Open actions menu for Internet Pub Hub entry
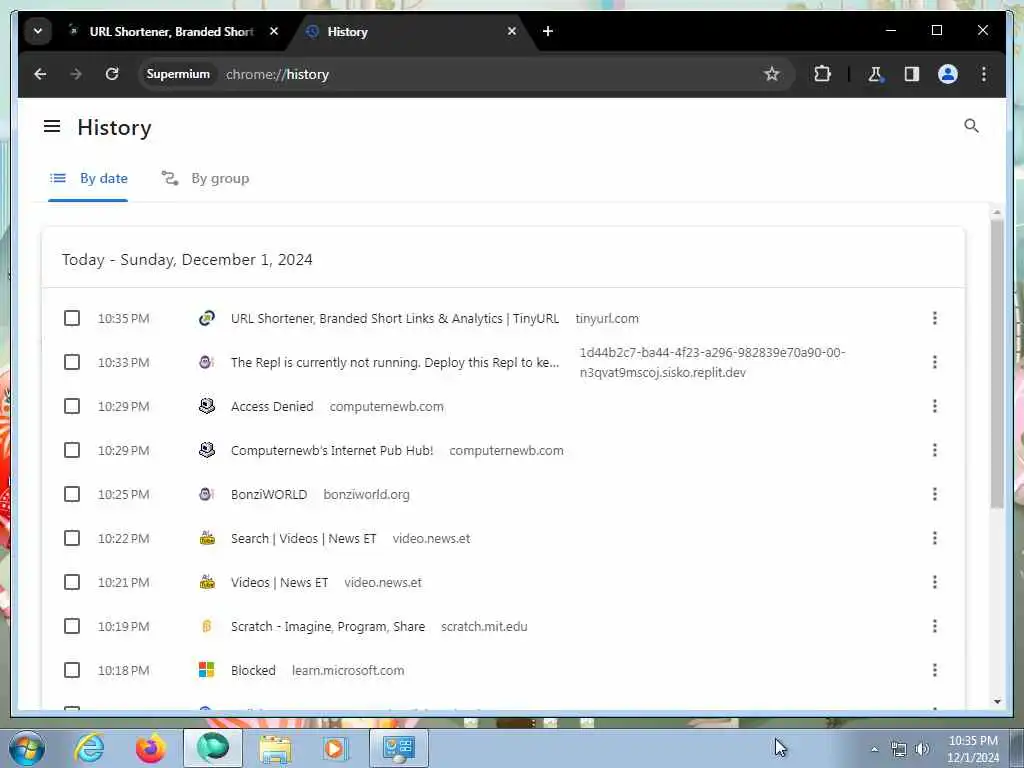 tap(935, 450)
